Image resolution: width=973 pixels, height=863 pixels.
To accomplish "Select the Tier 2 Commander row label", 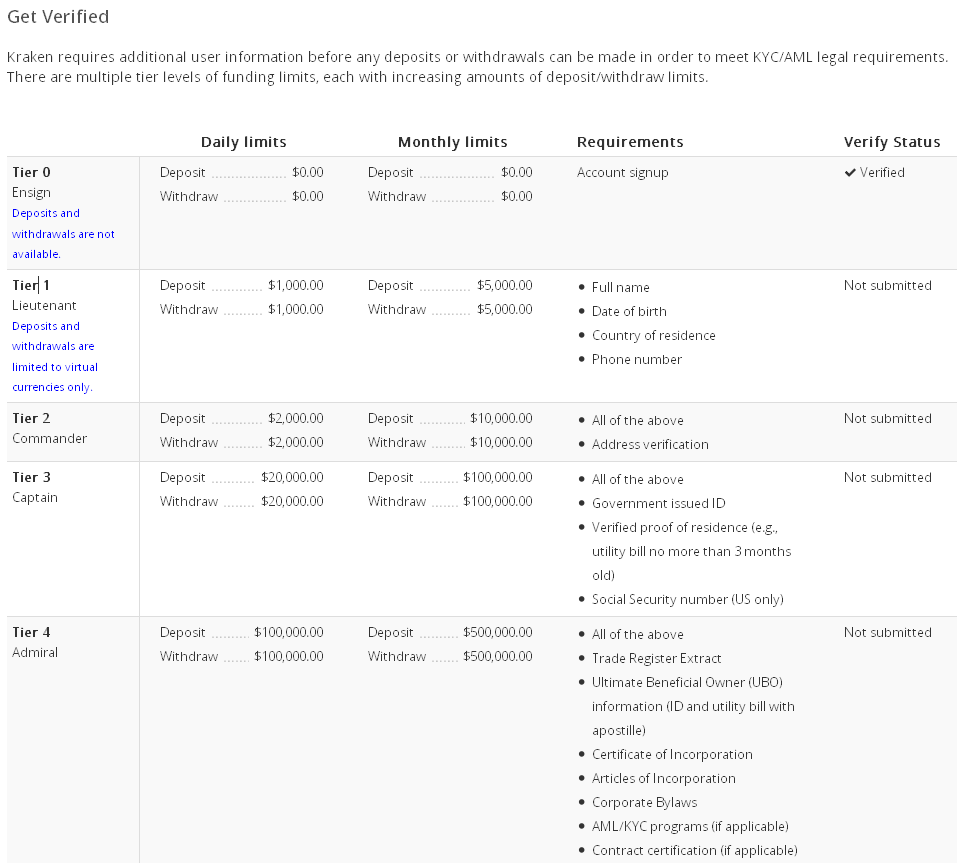I will point(50,428).
